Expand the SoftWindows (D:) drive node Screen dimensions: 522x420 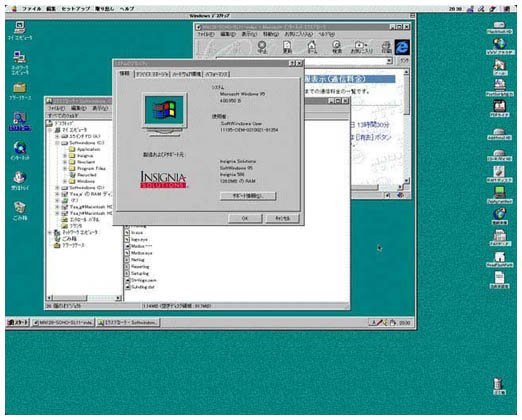(x=57, y=188)
